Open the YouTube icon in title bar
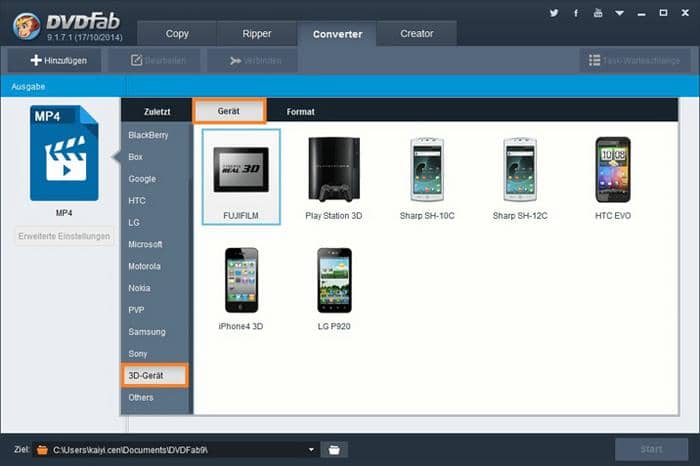Viewport: 700px width, 466px height. [598, 13]
